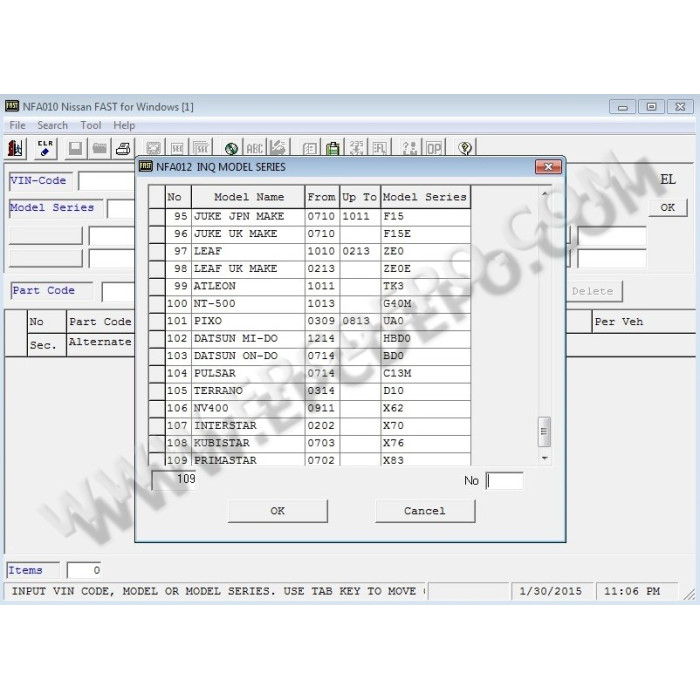Open the Tool menu

(91, 125)
